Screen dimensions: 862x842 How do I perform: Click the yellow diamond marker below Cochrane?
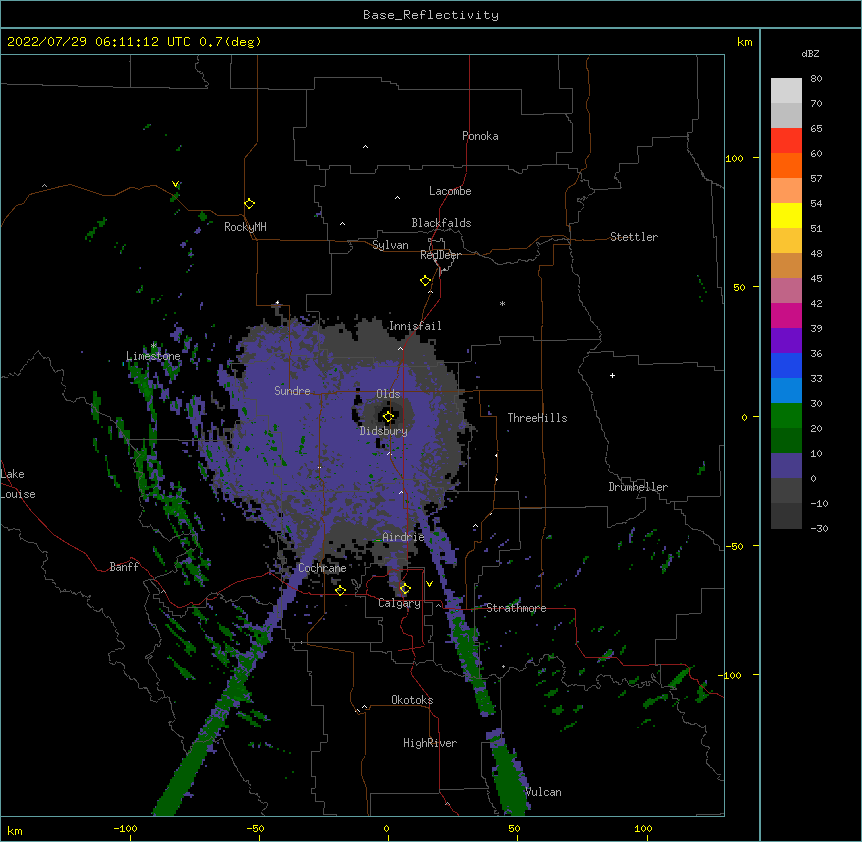coord(340,590)
